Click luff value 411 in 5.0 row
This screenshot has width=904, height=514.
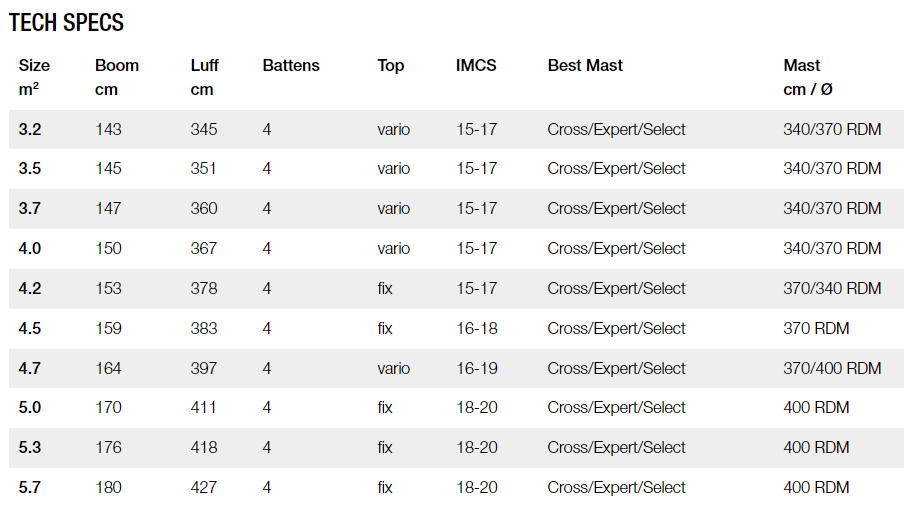tap(204, 408)
